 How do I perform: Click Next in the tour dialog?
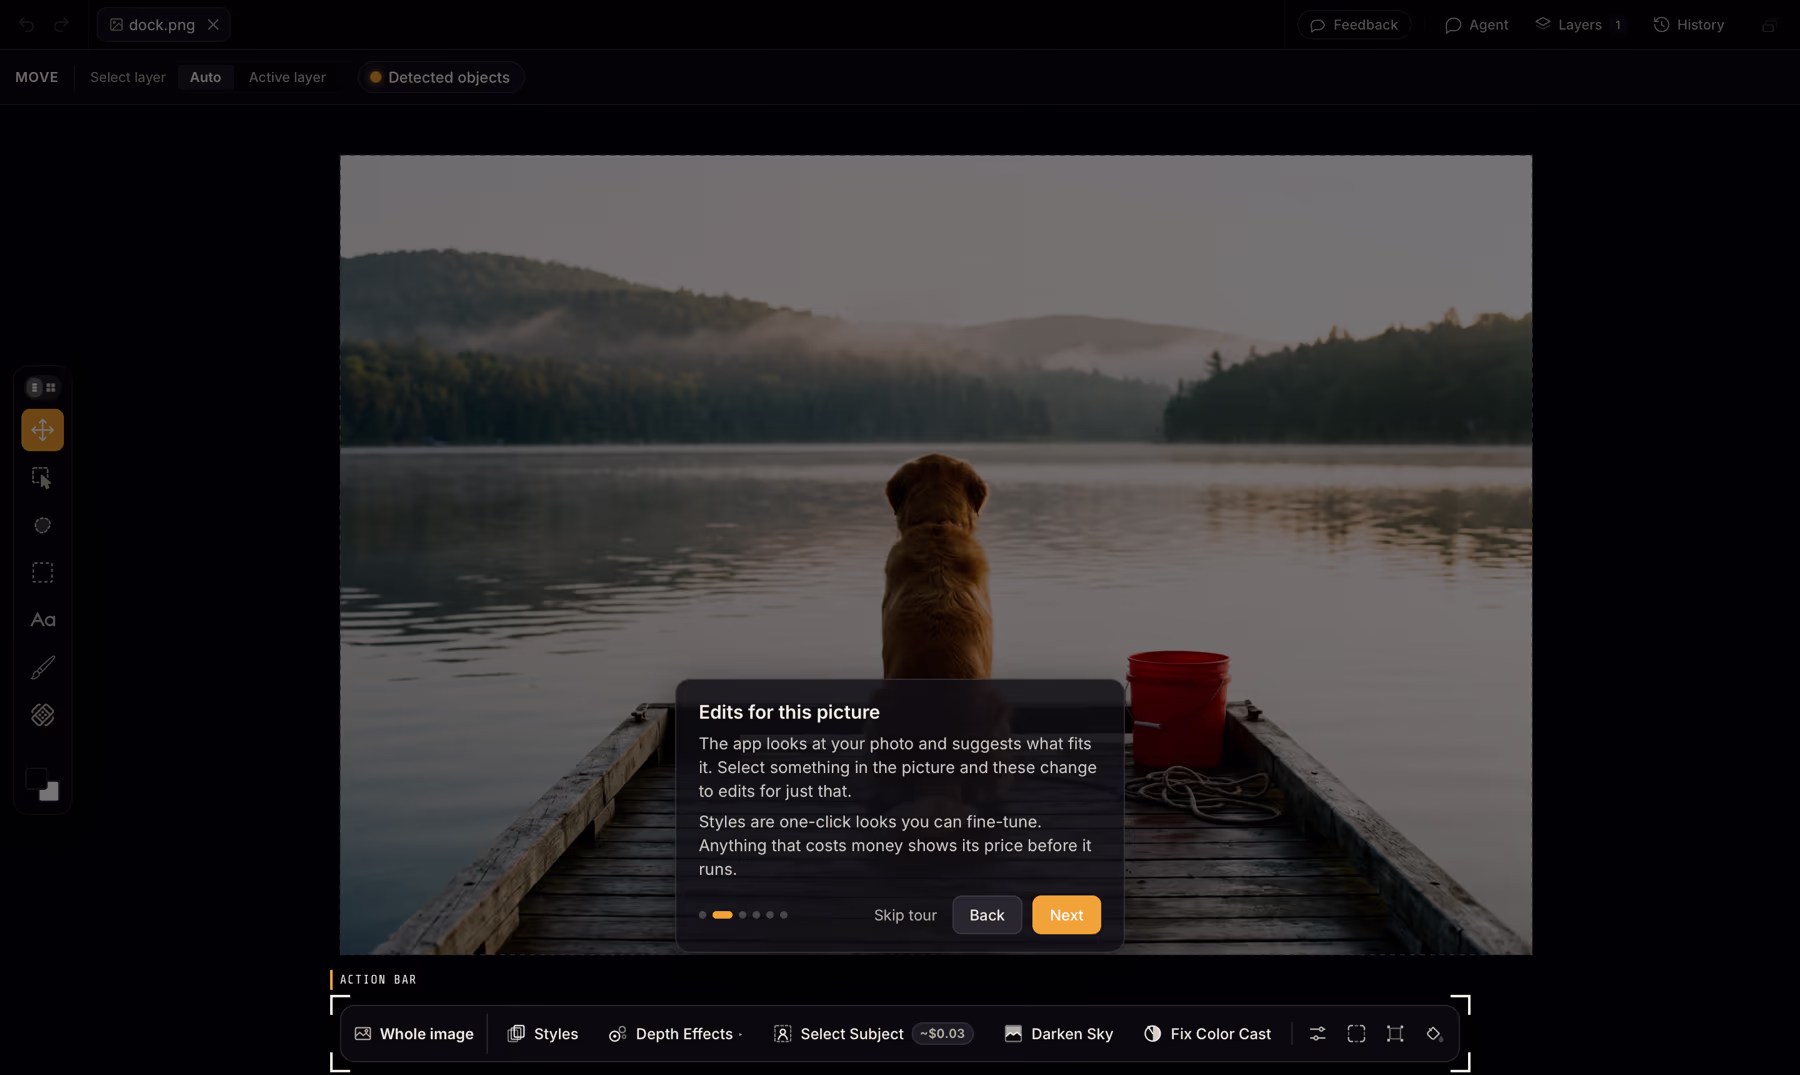click(1066, 915)
